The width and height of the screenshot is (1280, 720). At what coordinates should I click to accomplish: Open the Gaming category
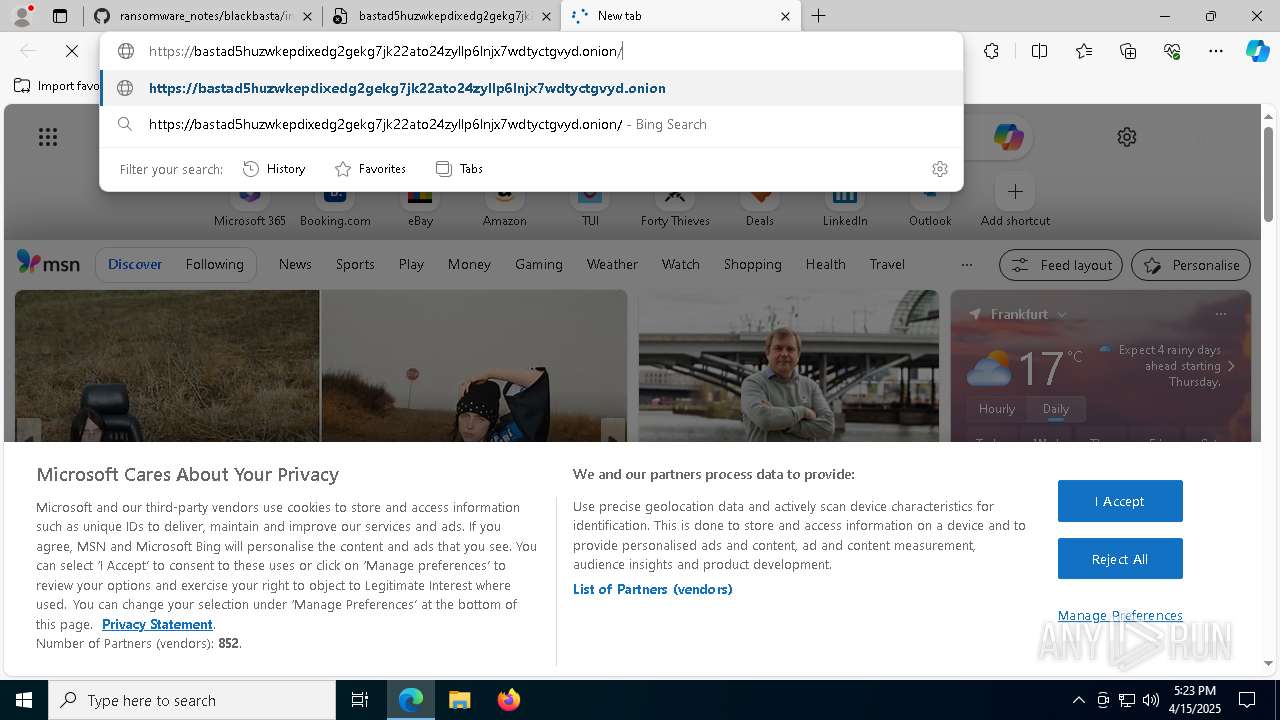(x=539, y=264)
